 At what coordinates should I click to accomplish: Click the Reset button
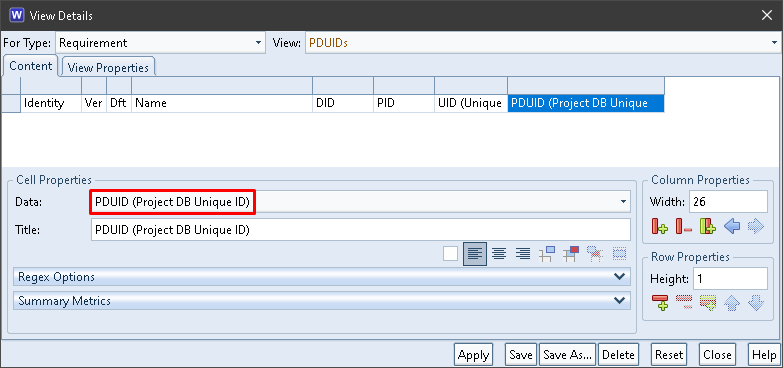(669, 355)
